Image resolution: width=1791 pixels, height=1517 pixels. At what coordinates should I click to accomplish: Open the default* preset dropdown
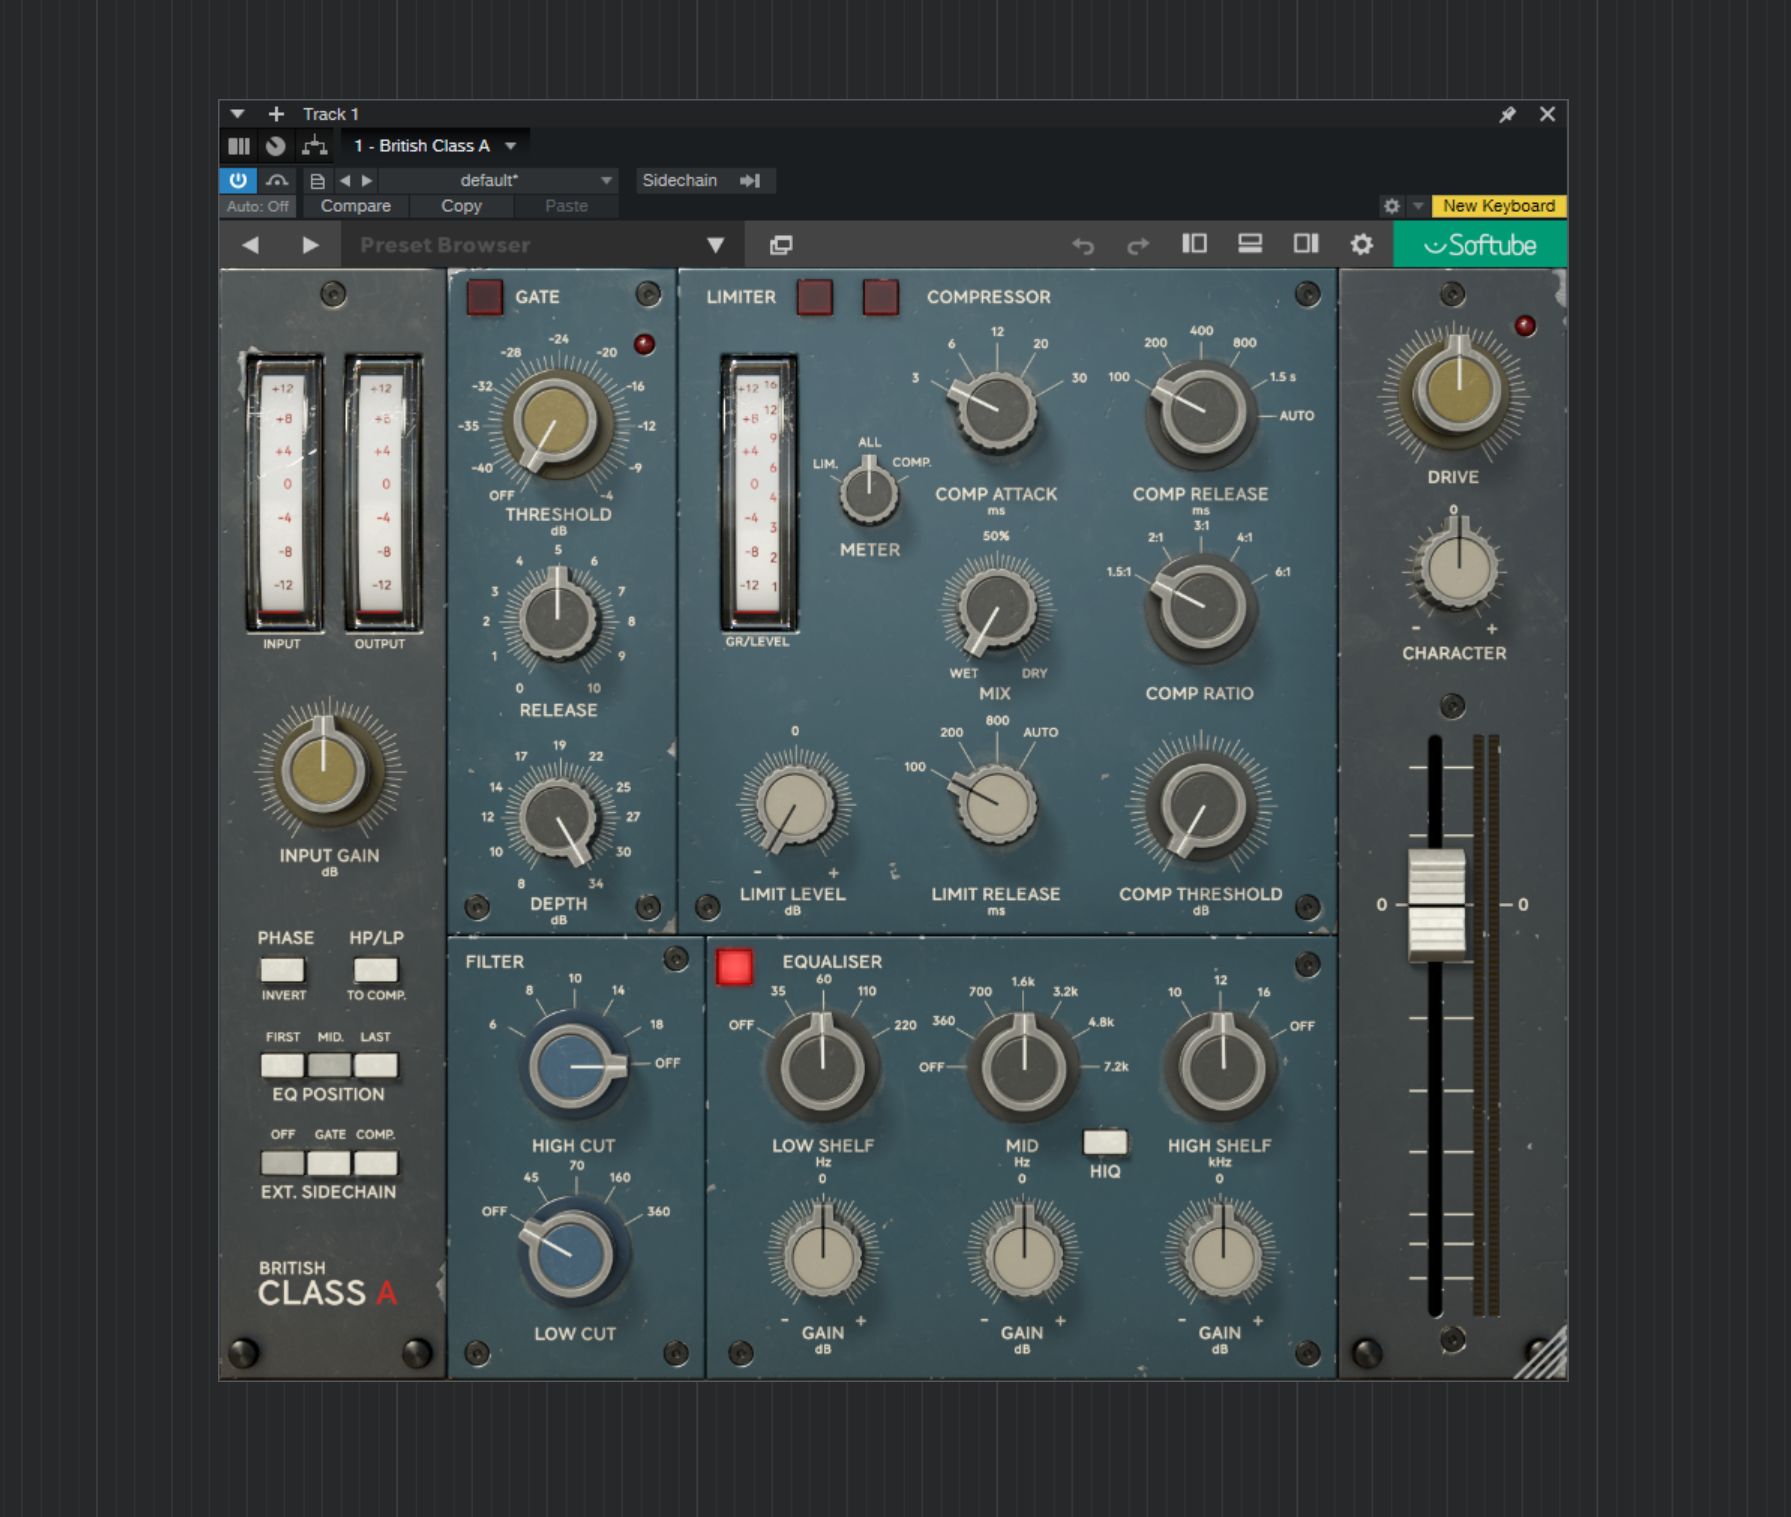pyautogui.click(x=497, y=180)
